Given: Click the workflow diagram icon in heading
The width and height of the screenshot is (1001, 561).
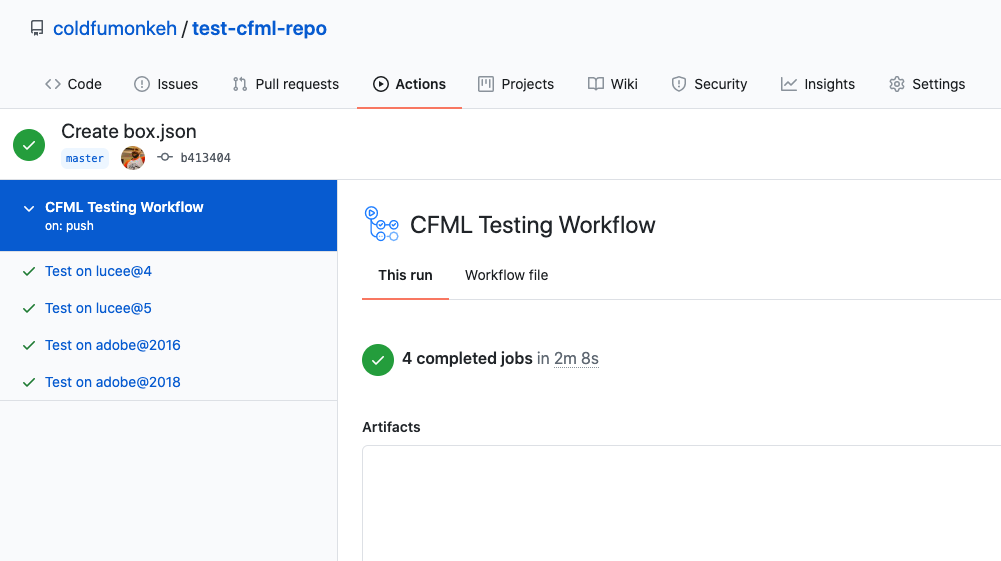Looking at the screenshot, I should (x=381, y=224).
